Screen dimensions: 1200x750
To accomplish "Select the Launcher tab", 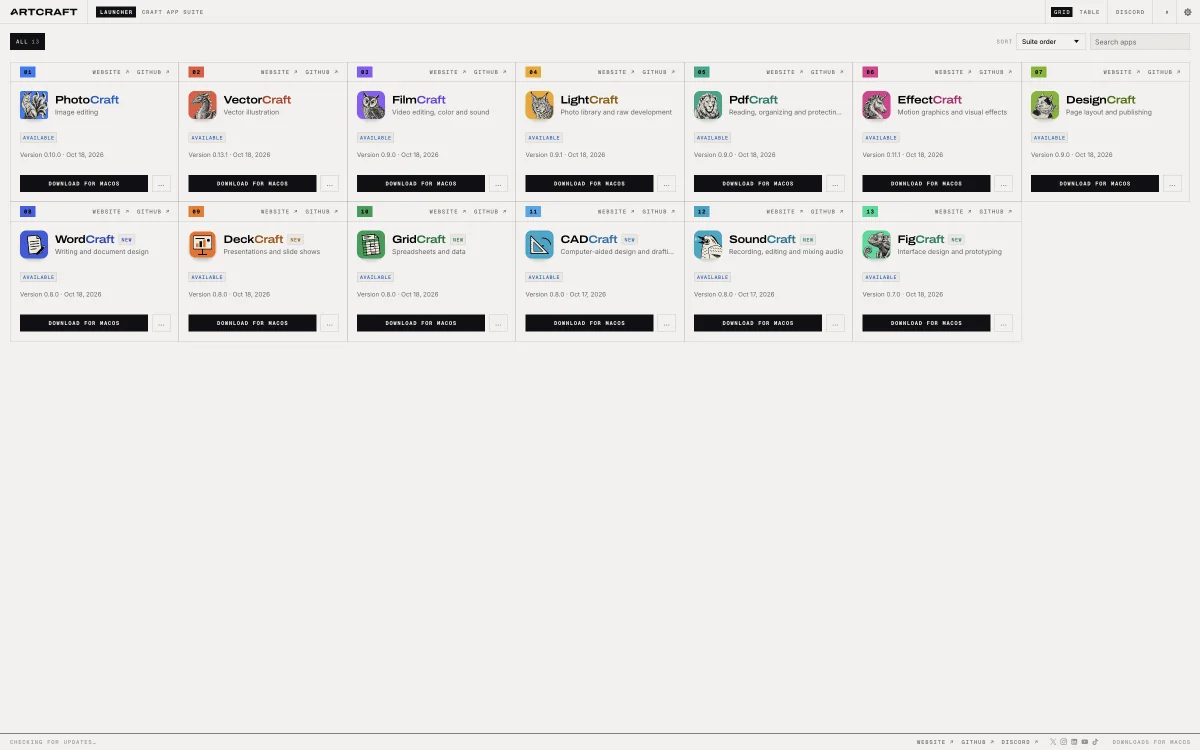I will tap(116, 12).
